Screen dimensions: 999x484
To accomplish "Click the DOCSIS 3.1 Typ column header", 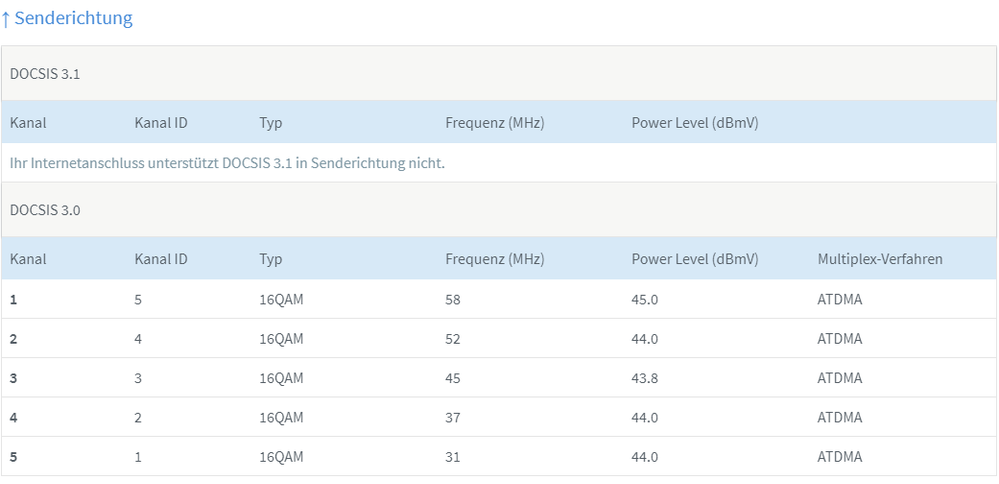I will tap(270, 123).
